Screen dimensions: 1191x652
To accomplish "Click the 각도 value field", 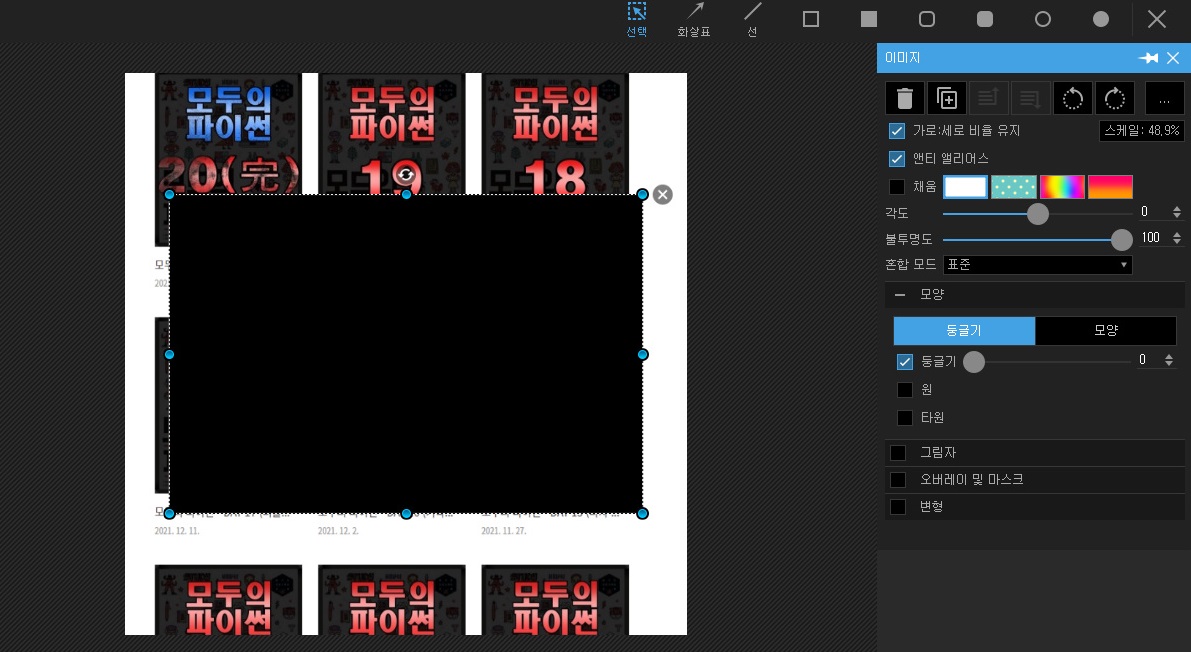I will (1153, 212).
